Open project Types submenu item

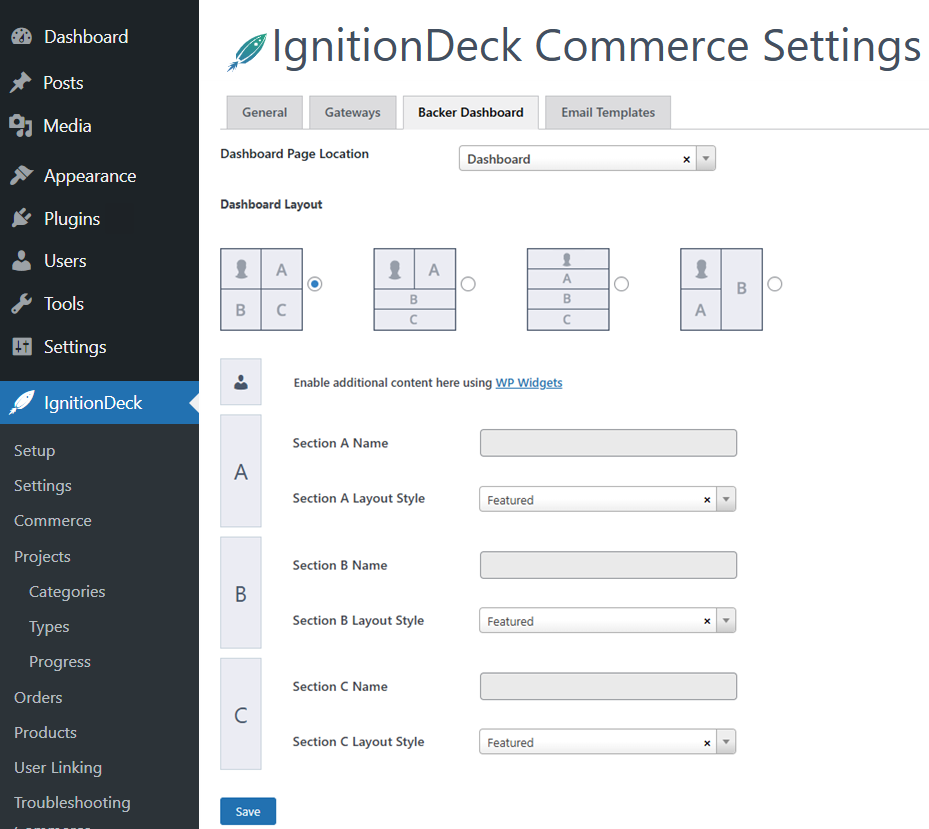49,626
